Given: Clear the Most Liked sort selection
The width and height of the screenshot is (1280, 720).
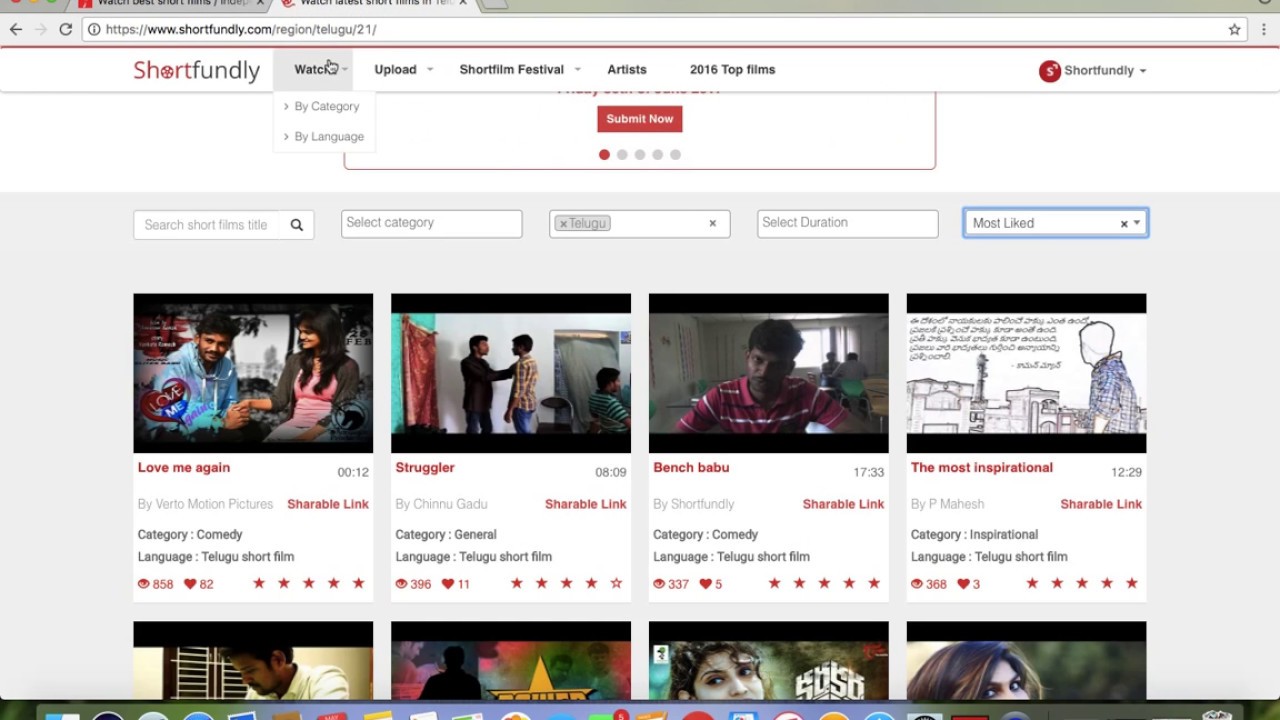Looking at the screenshot, I should [x=1124, y=224].
